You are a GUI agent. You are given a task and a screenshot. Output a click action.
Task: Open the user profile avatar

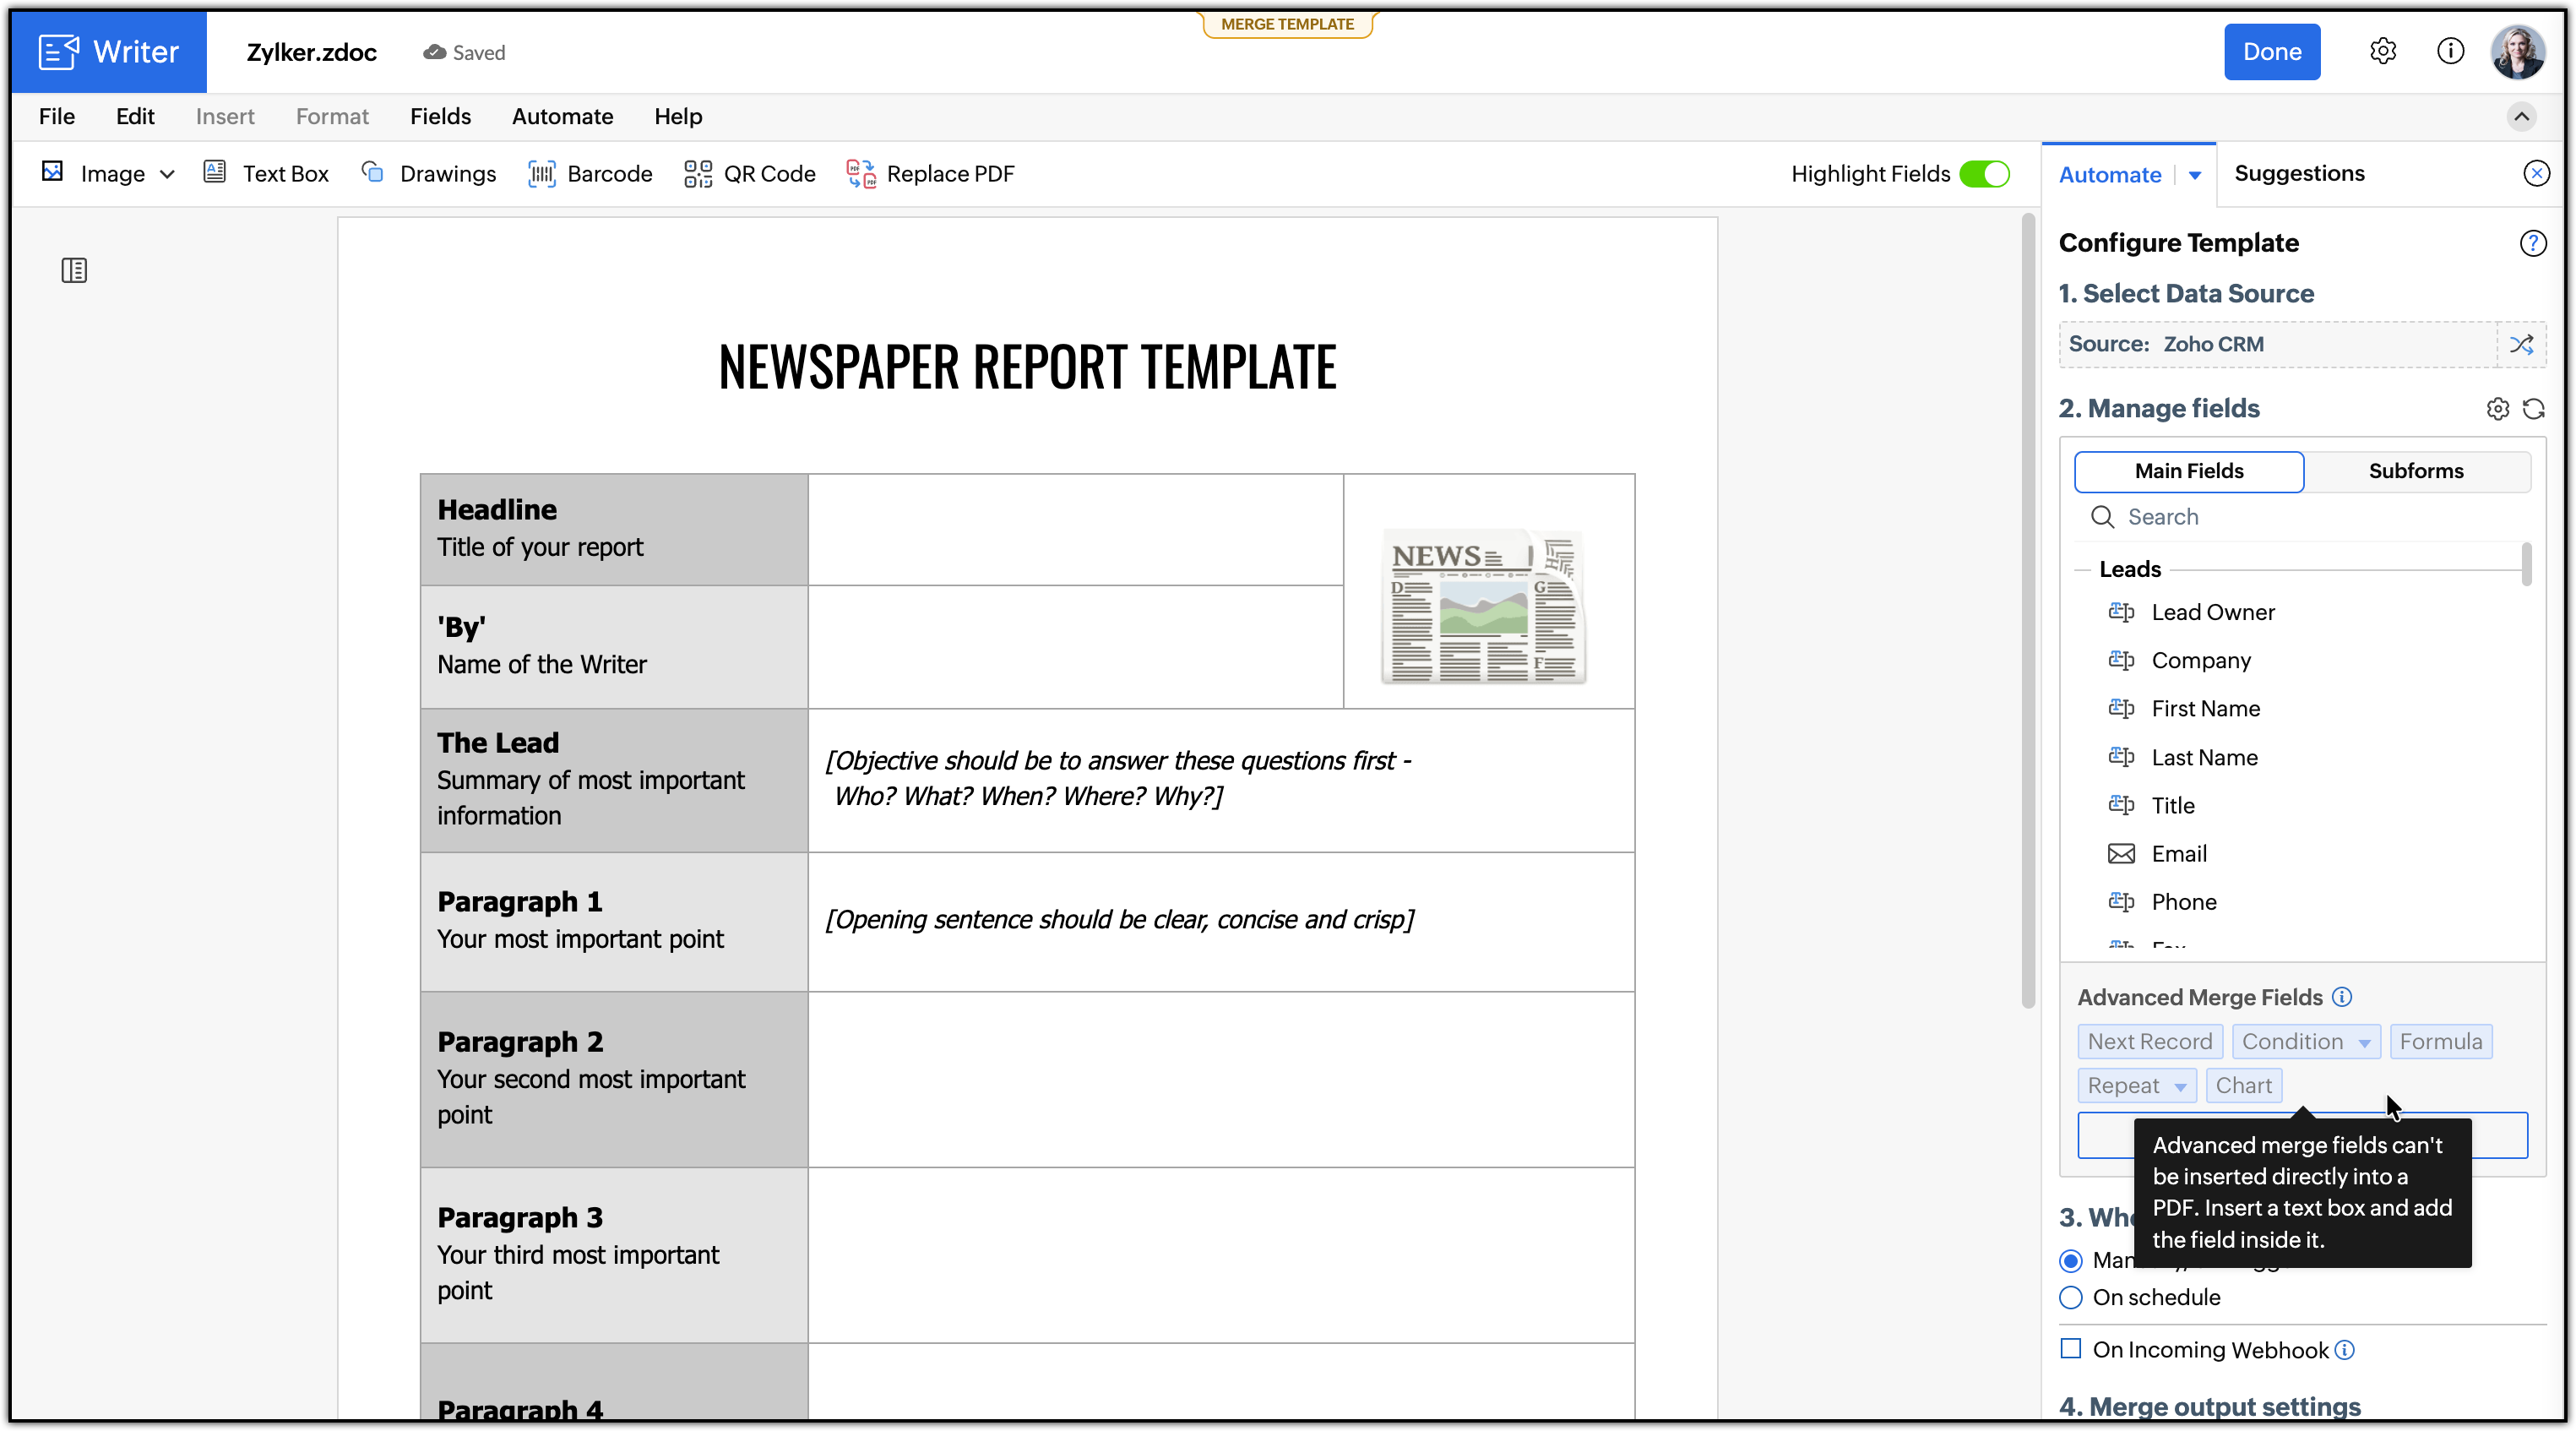coord(2517,52)
